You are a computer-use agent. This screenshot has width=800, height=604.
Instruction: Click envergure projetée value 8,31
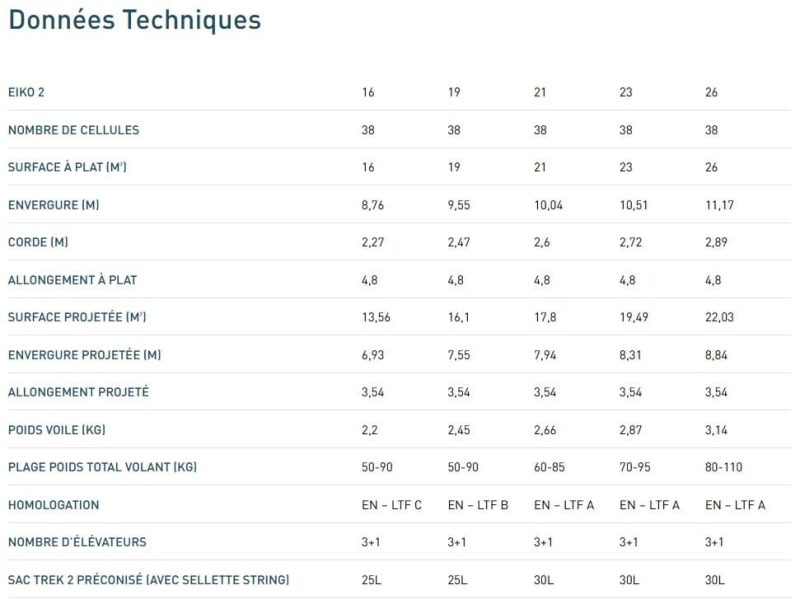pos(630,355)
